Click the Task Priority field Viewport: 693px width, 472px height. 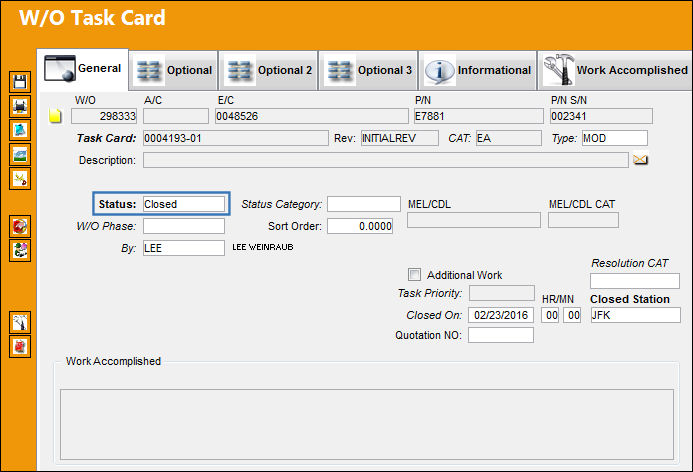[502, 293]
